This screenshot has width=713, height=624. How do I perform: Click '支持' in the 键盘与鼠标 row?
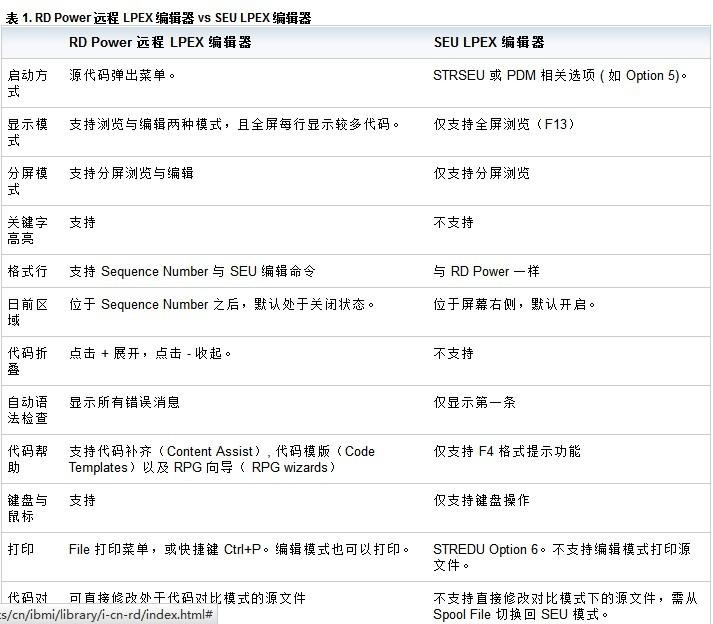82,501
